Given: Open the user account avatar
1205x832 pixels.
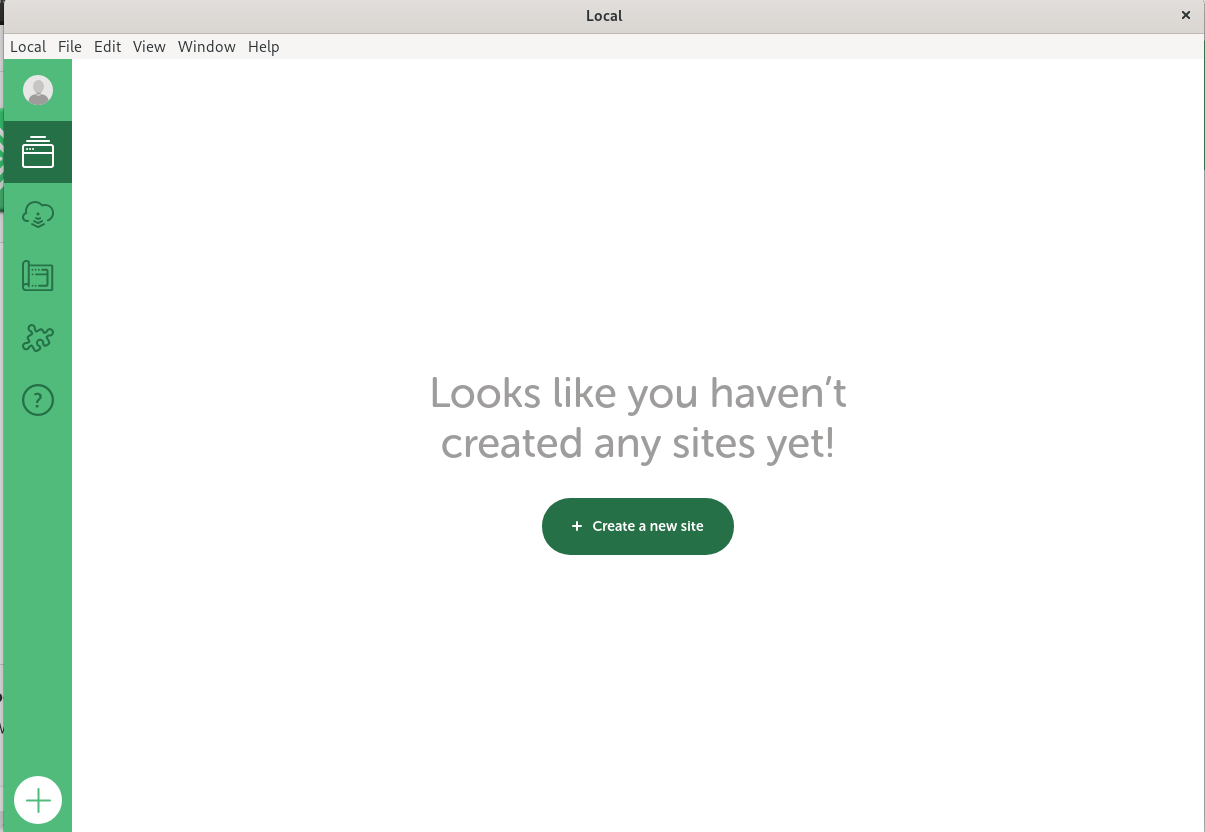Looking at the screenshot, I should click(38, 91).
